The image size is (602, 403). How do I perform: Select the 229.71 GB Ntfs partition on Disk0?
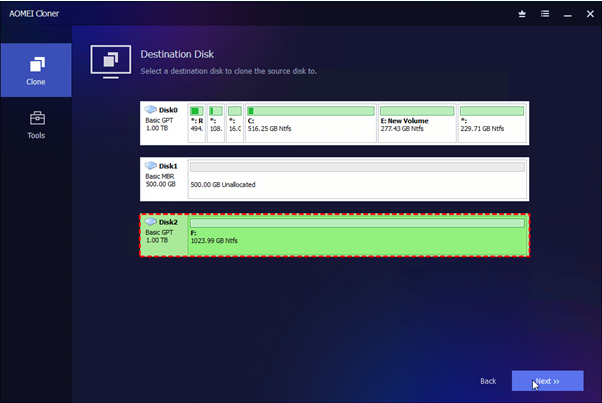[x=492, y=122]
